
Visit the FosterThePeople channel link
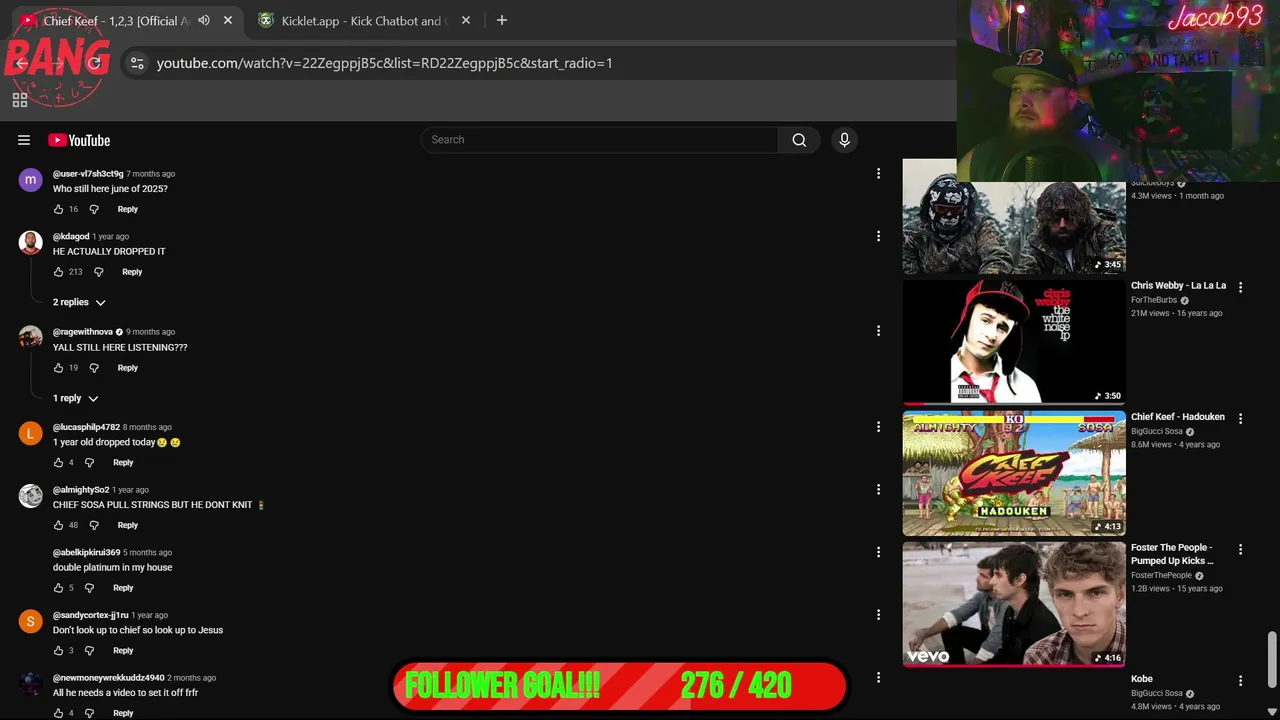coord(1161,576)
